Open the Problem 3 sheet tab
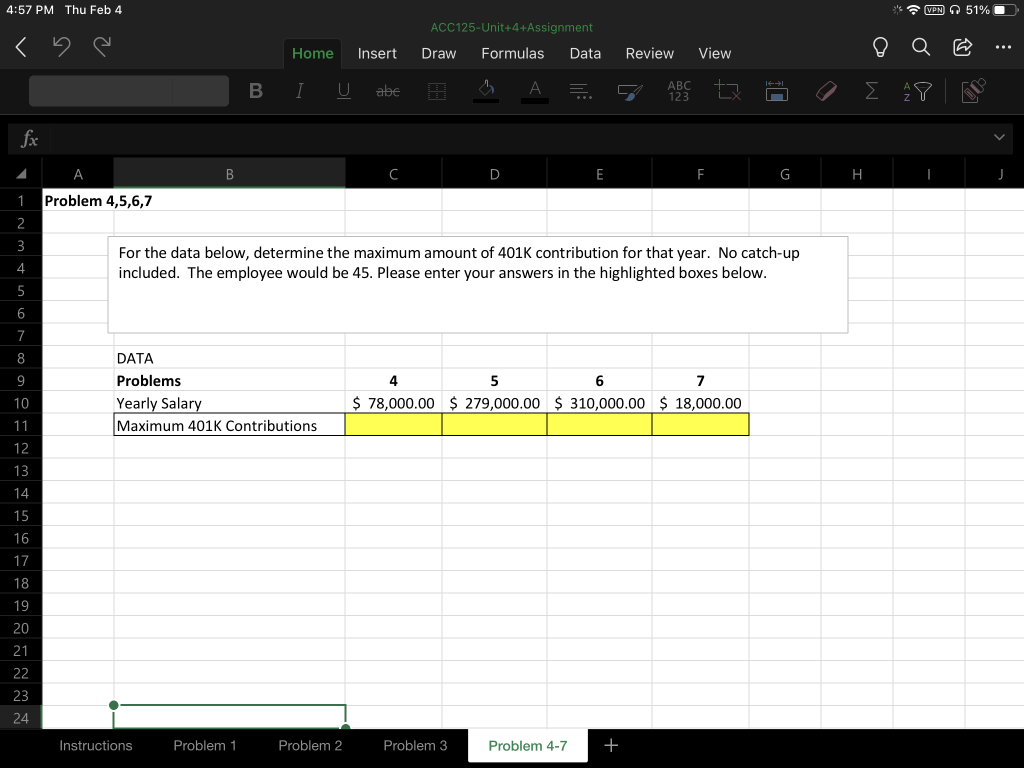This screenshot has width=1024, height=768. point(415,746)
